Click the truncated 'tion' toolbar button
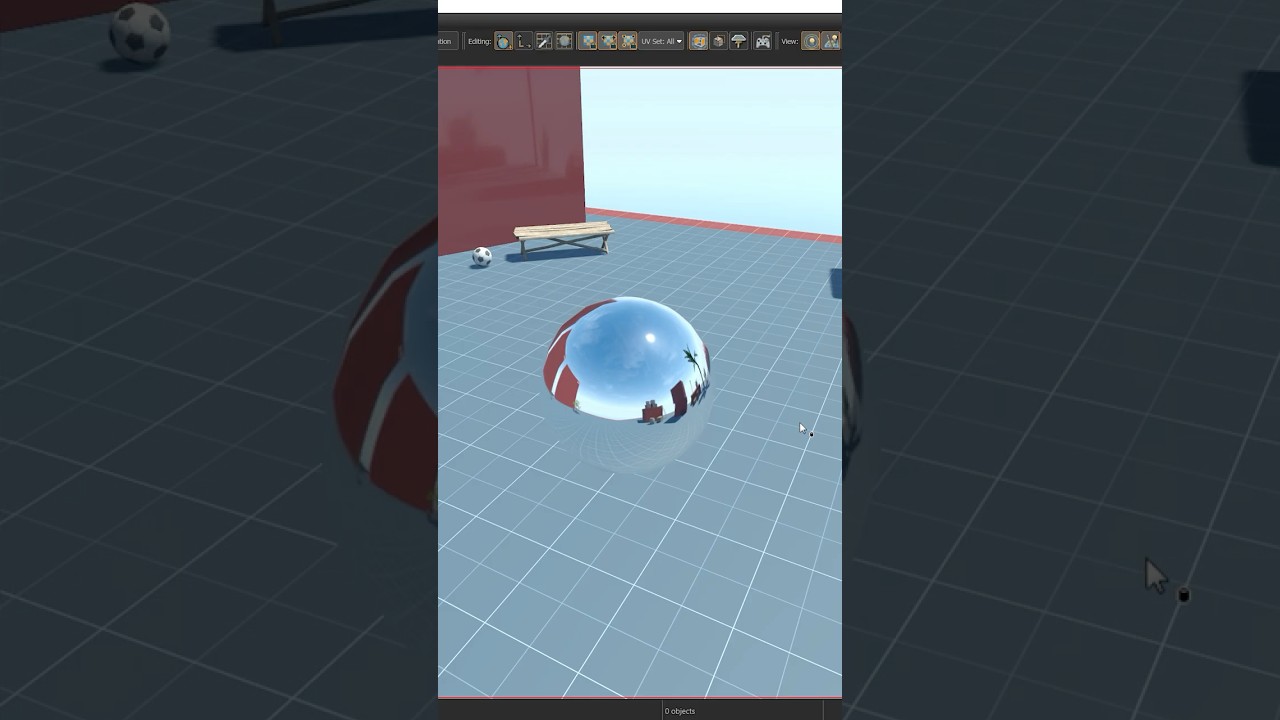 pyautogui.click(x=447, y=41)
